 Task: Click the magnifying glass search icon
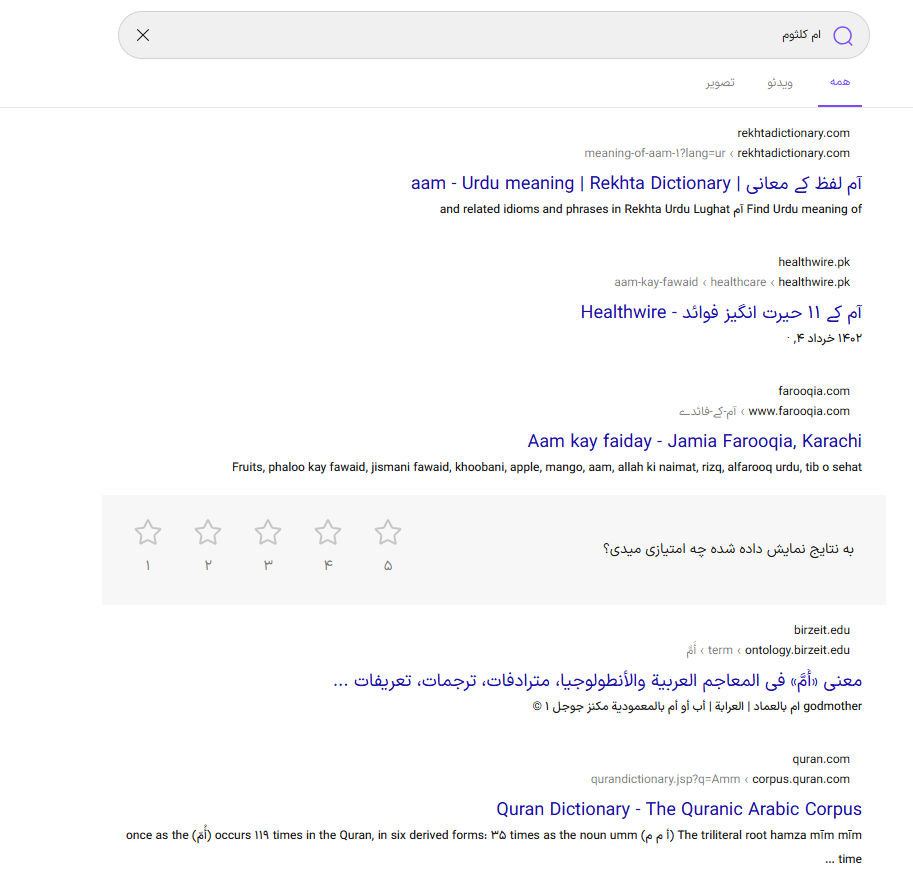click(842, 35)
